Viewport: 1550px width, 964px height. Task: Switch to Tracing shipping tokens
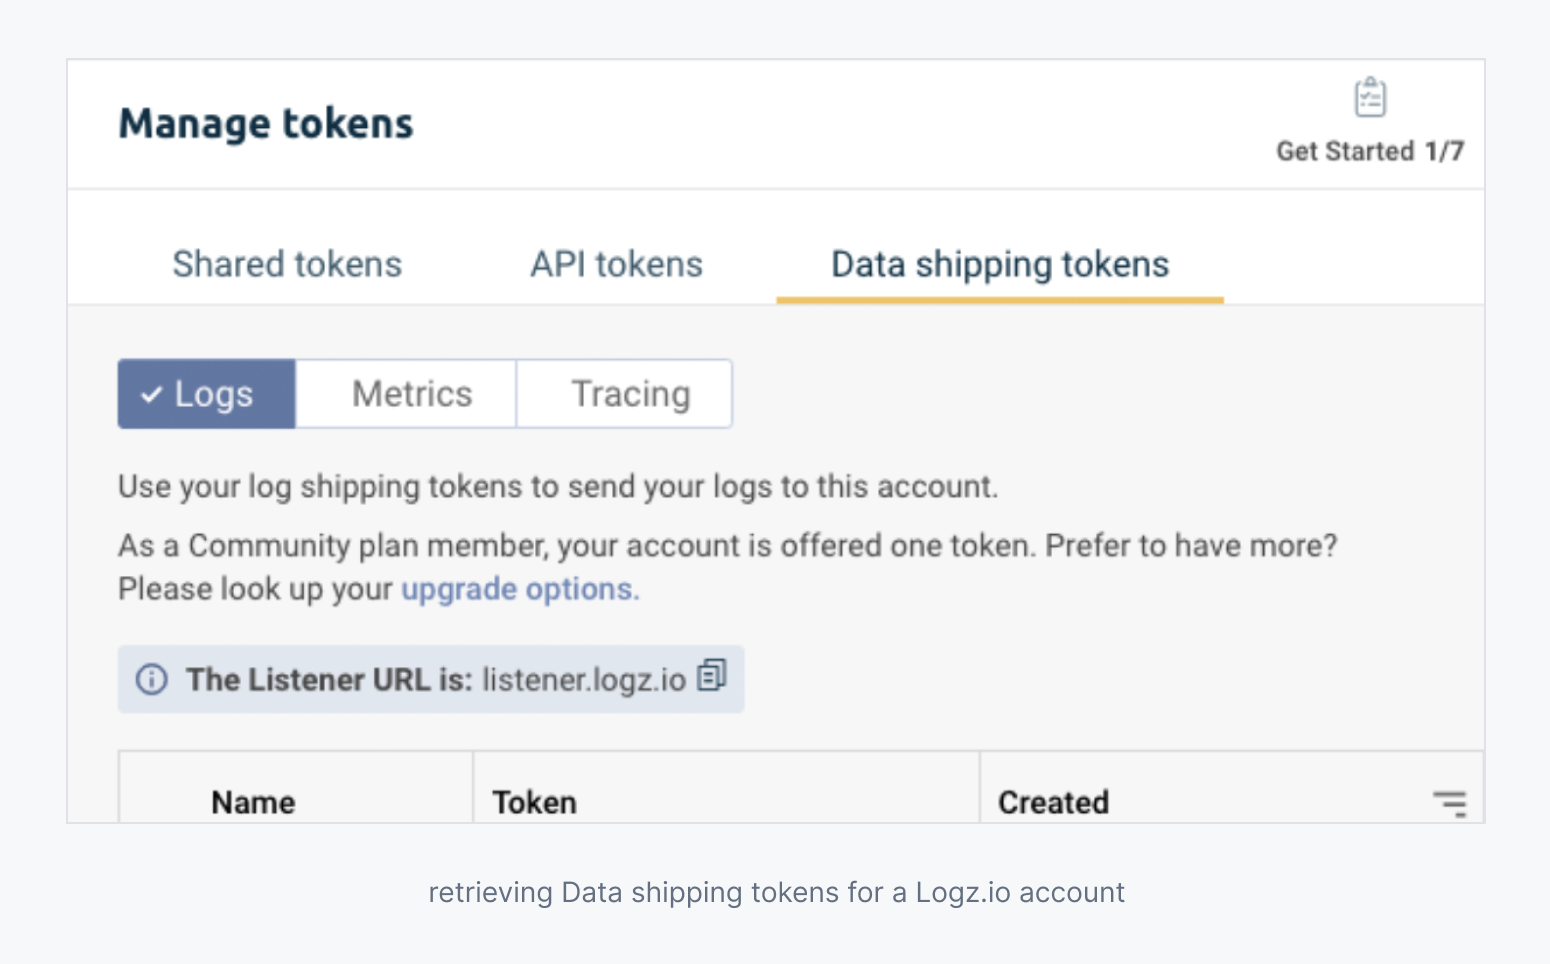click(x=630, y=394)
